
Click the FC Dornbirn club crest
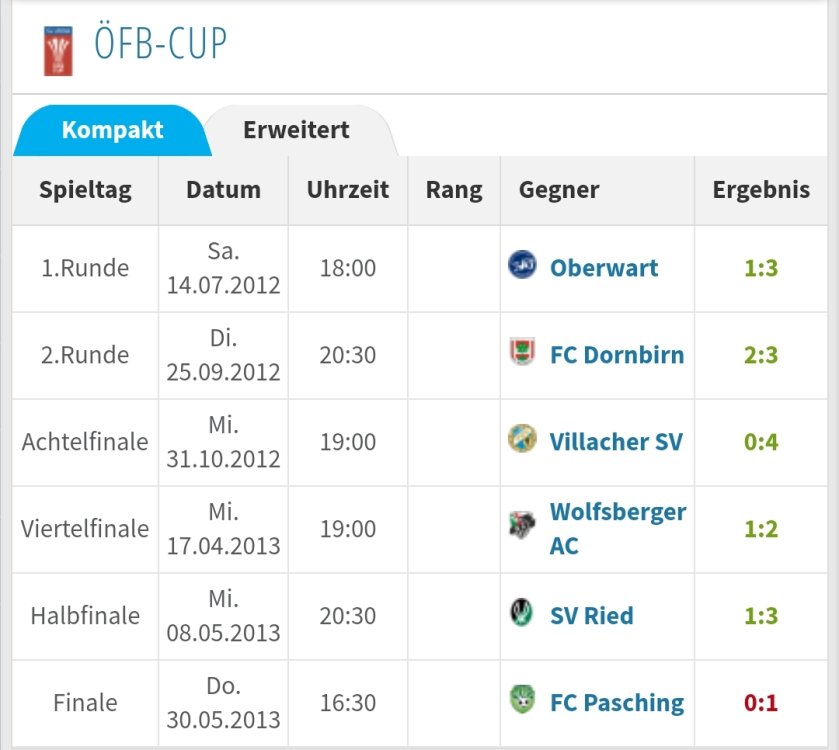coord(522,353)
